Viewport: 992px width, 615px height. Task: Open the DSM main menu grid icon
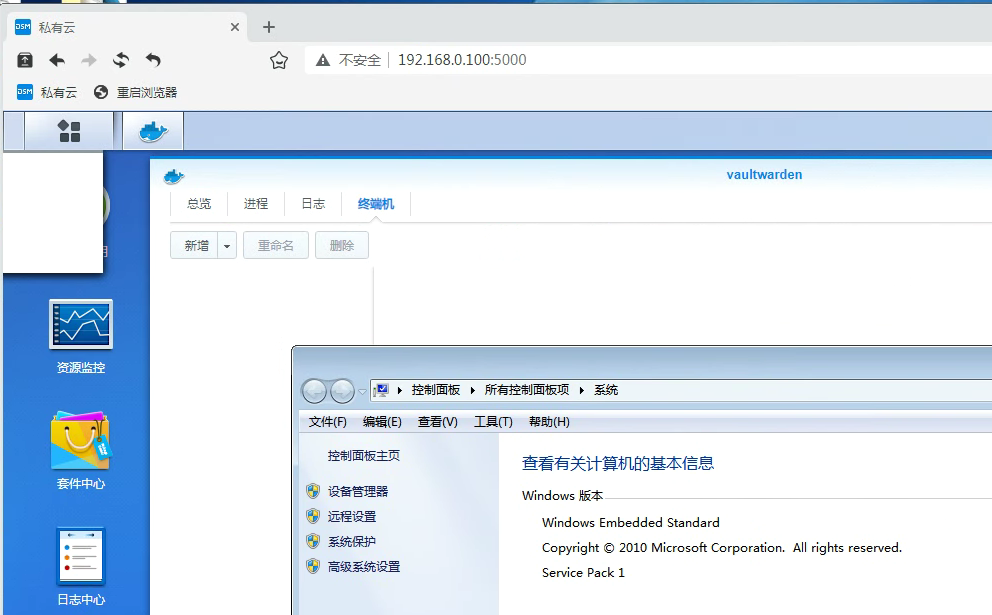pos(69,131)
